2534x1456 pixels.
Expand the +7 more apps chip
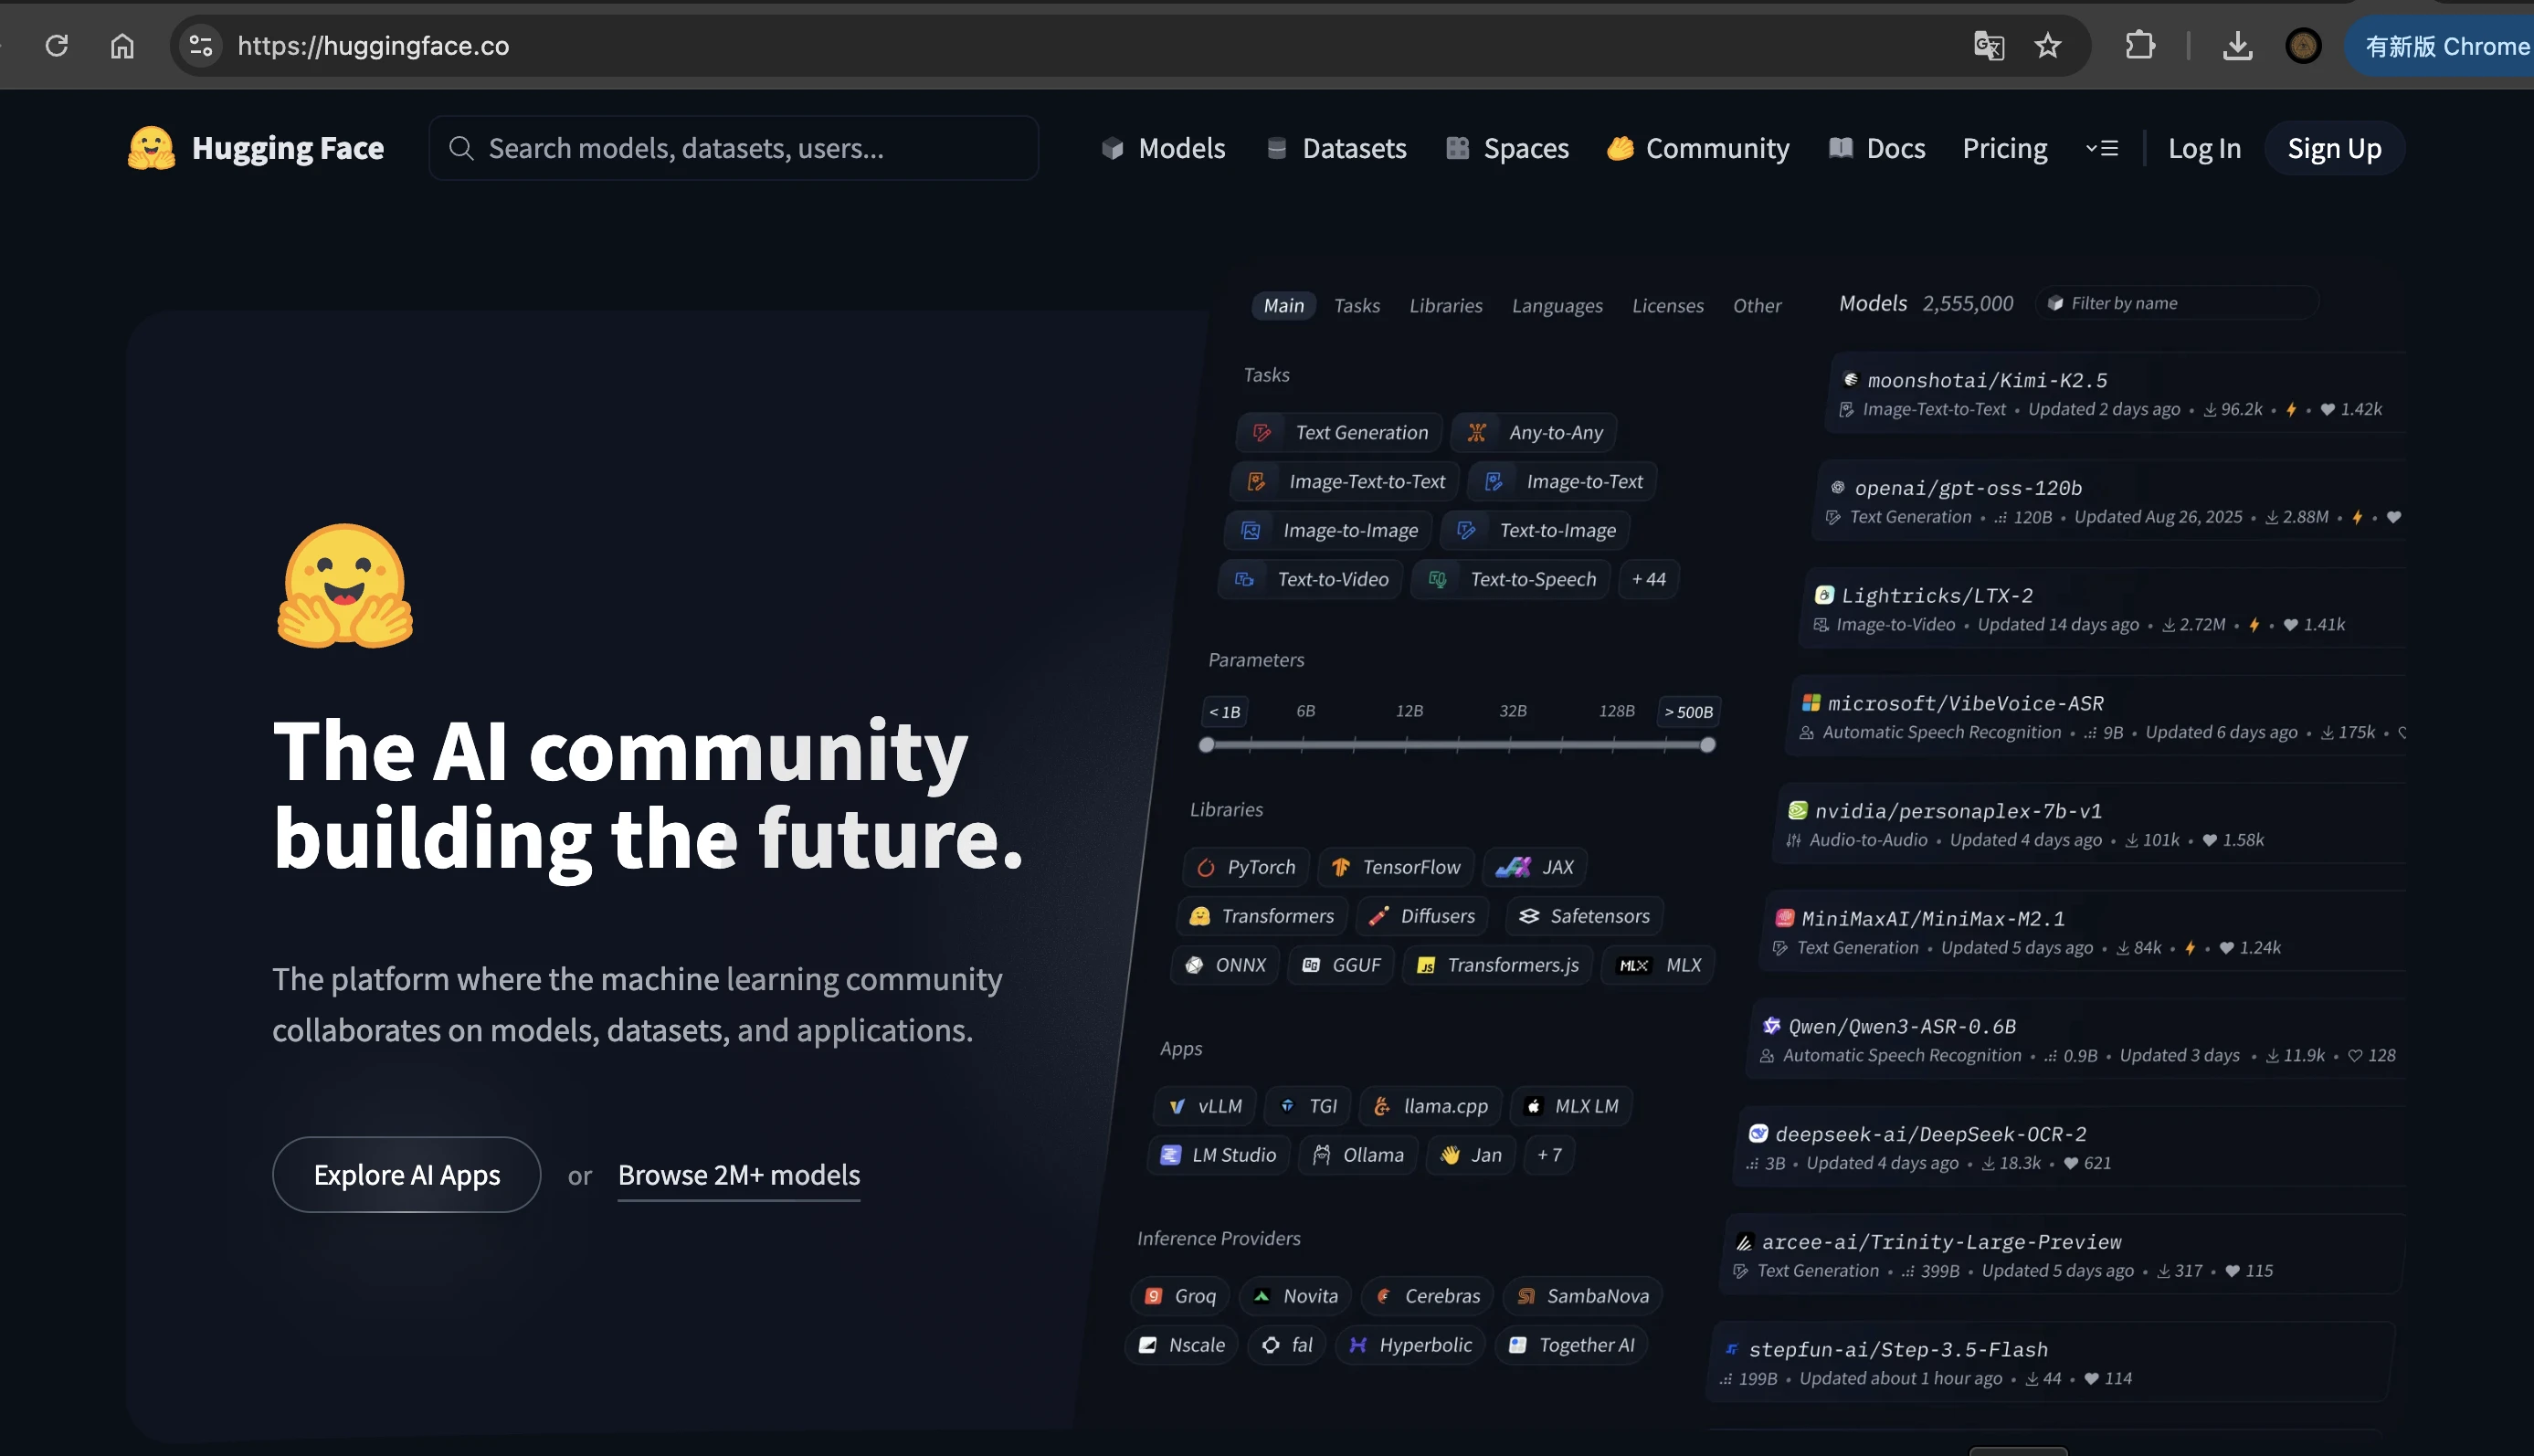1549,1155
